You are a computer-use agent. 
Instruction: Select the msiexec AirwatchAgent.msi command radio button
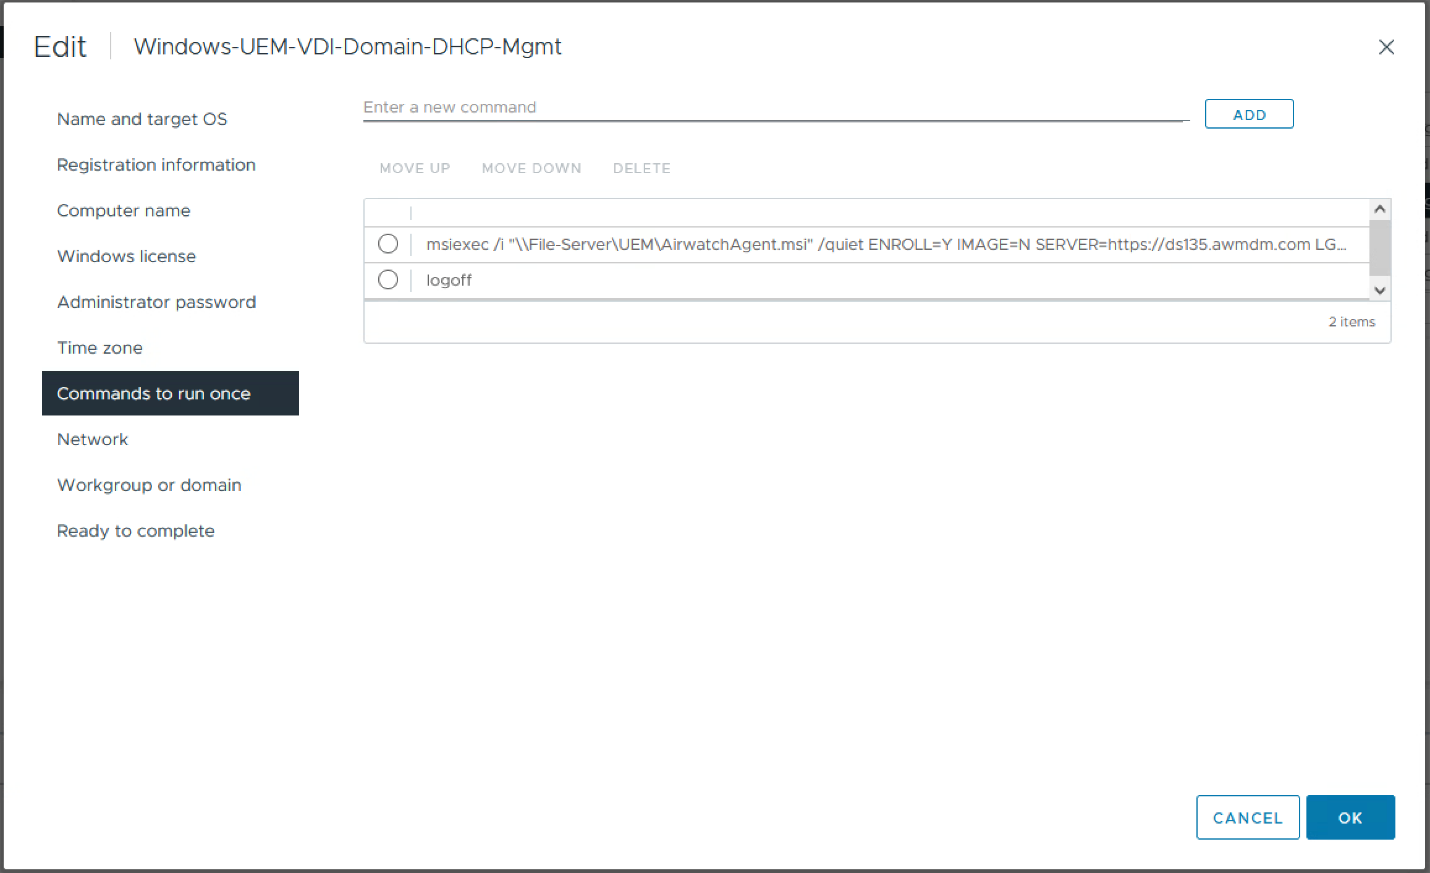[x=388, y=243]
